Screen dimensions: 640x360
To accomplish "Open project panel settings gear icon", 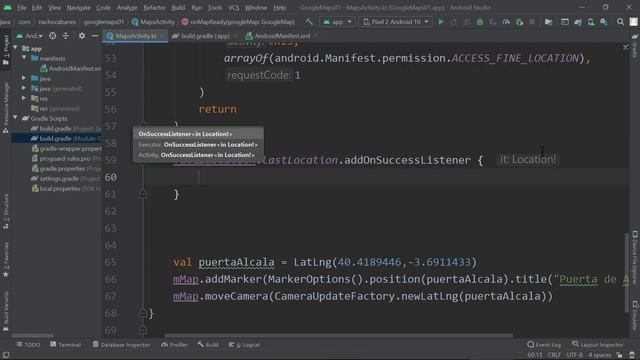I will click(82, 36).
